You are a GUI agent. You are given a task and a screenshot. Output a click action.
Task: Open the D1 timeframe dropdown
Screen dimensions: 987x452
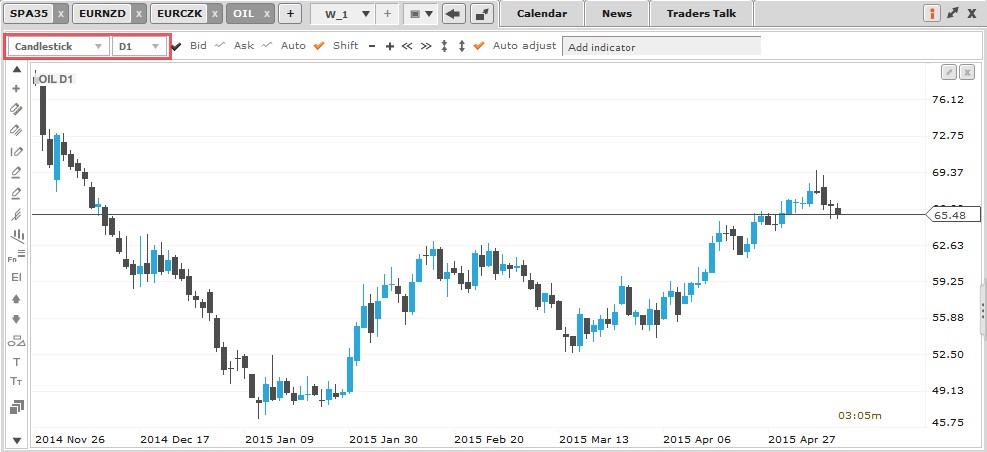139,46
